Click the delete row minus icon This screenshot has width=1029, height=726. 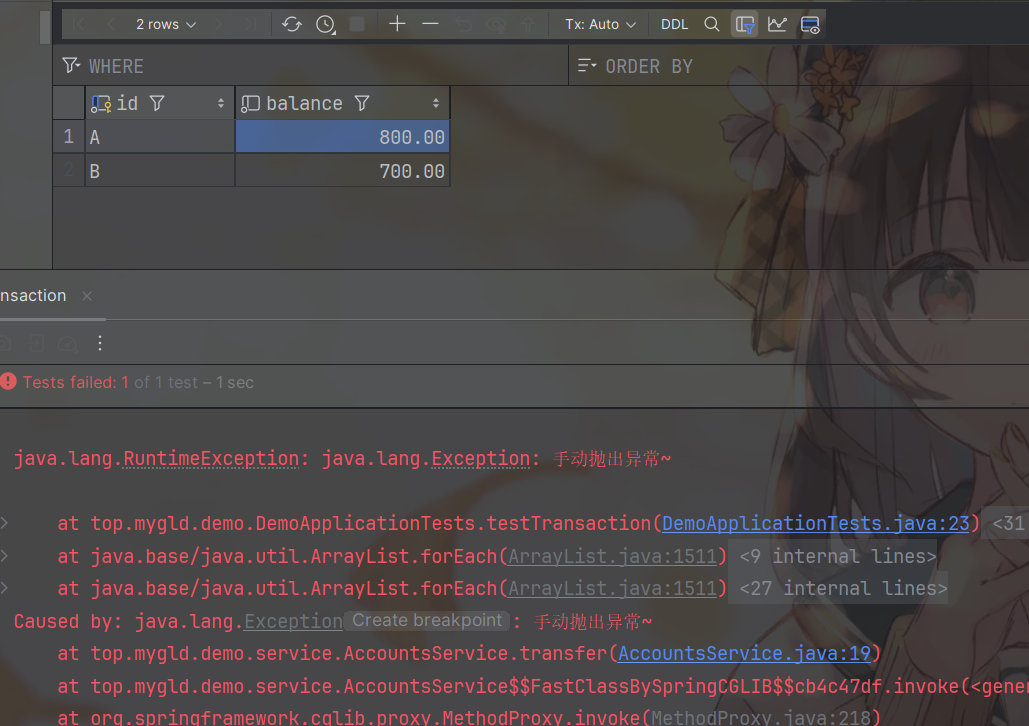tap(430, 24)
